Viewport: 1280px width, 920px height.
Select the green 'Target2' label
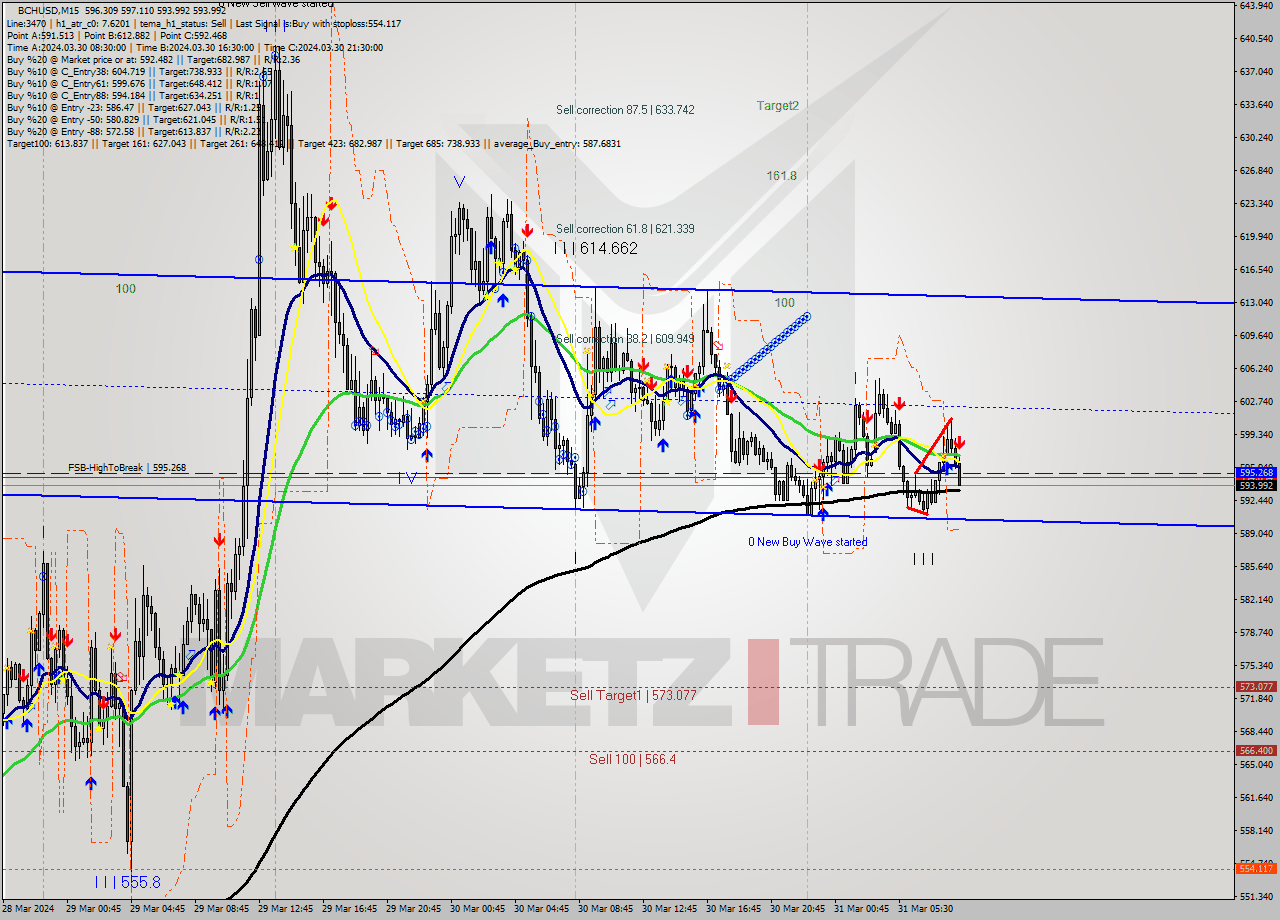click(777, 105)
